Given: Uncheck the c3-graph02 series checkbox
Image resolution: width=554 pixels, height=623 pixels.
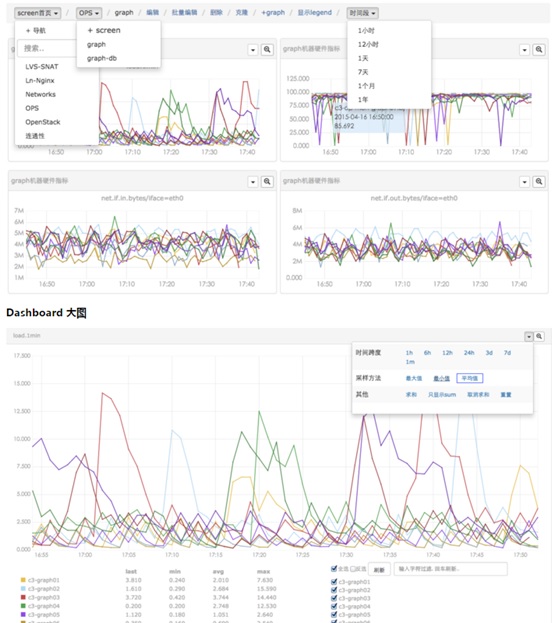Looking at the screenshot, I should pos(334,590).
